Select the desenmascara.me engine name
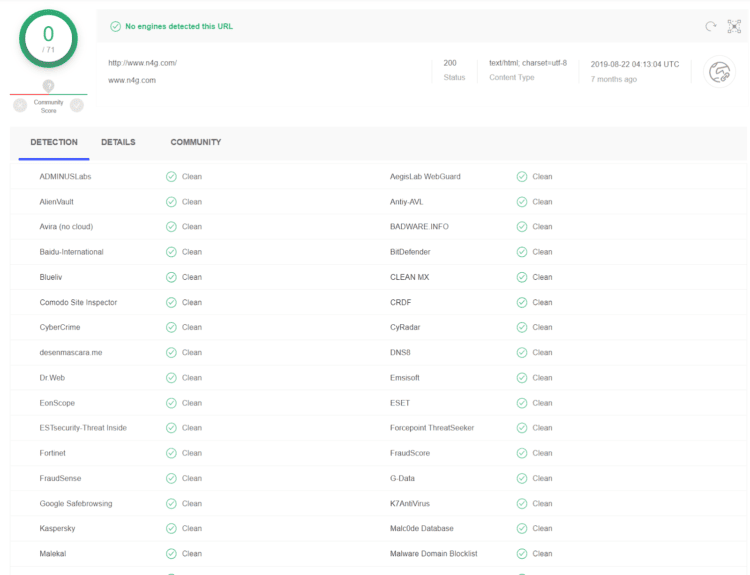This screenshot has height=575, width=750. coord(71,353)
